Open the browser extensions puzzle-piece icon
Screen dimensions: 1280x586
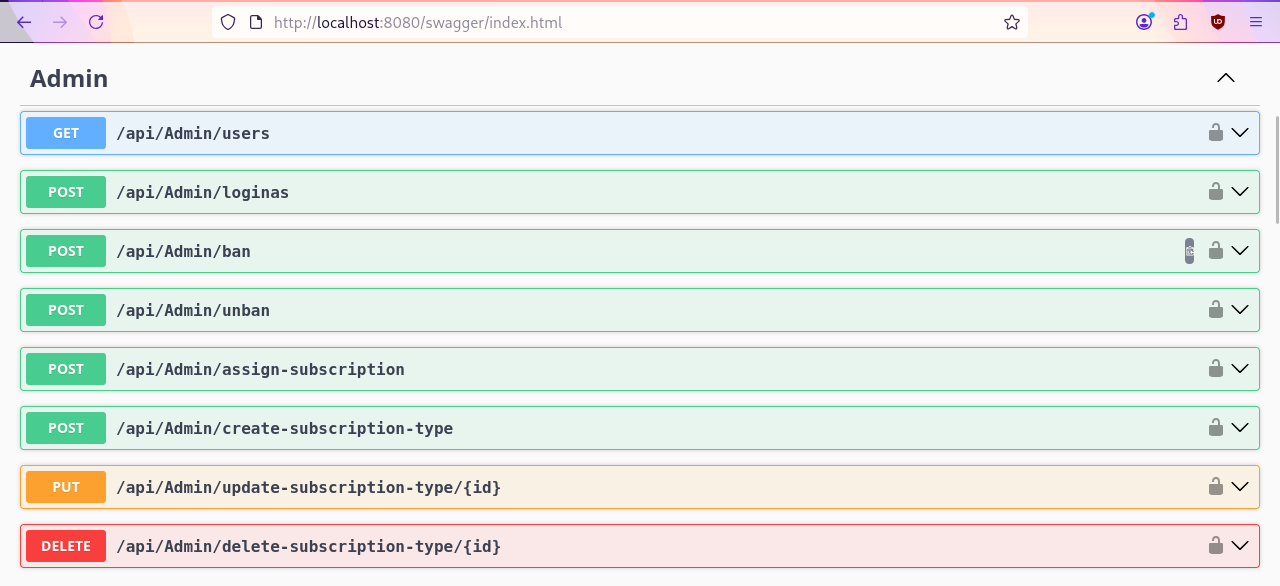pos(1180,21)
